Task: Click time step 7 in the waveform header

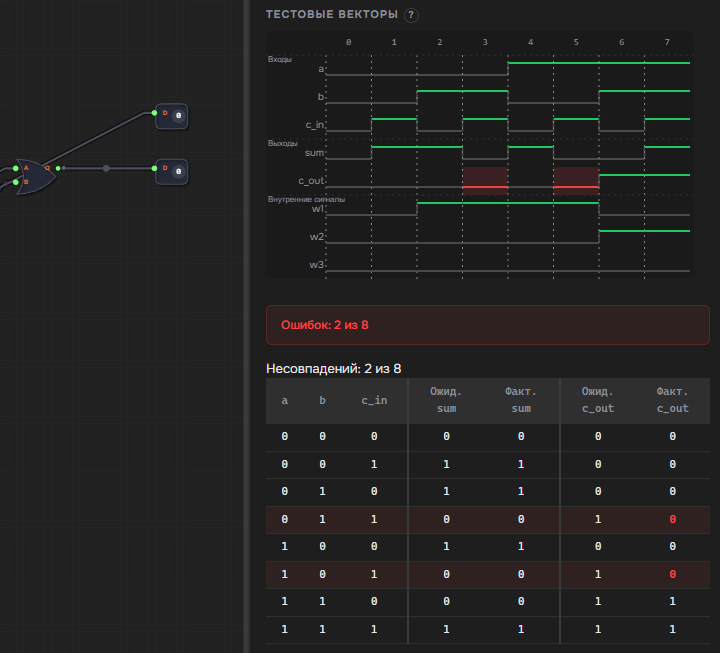Action: [x=667, y=42]
